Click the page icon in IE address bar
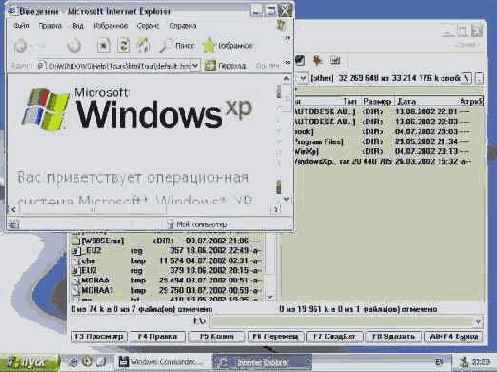497x372 pixels. coord(41,66)
